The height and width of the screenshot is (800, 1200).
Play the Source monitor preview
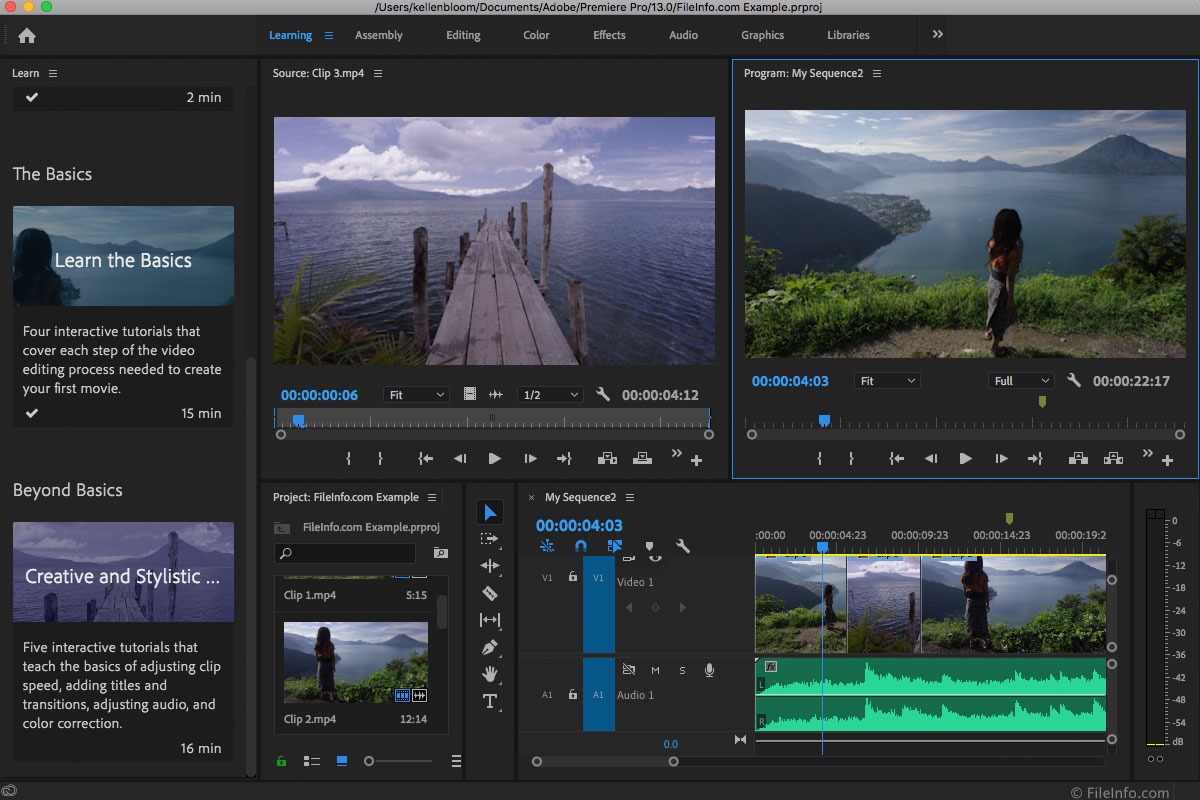(494, 458)
